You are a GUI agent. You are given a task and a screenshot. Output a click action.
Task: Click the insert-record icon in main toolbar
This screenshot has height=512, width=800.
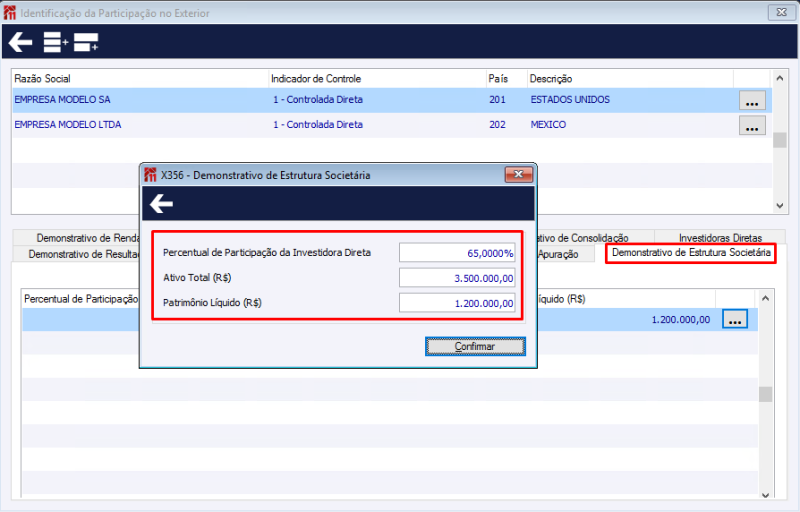tap(86, 42)
